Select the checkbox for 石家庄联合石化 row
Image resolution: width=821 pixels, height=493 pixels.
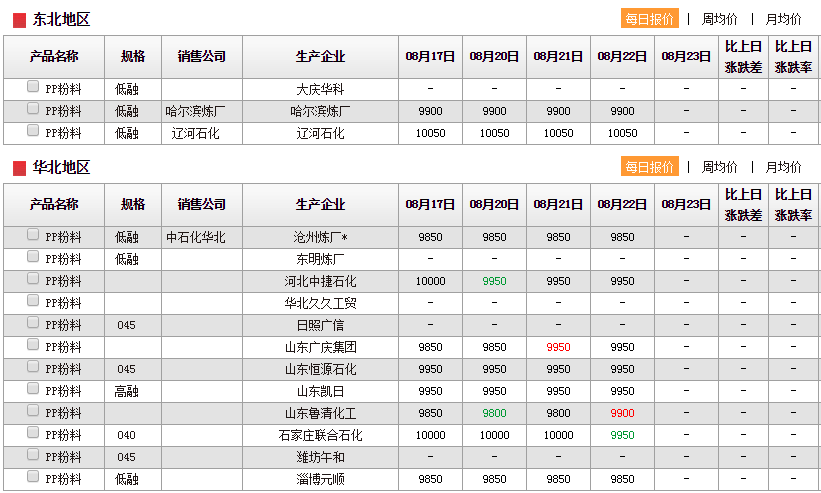pyautogui.click(x=33, y=432)
